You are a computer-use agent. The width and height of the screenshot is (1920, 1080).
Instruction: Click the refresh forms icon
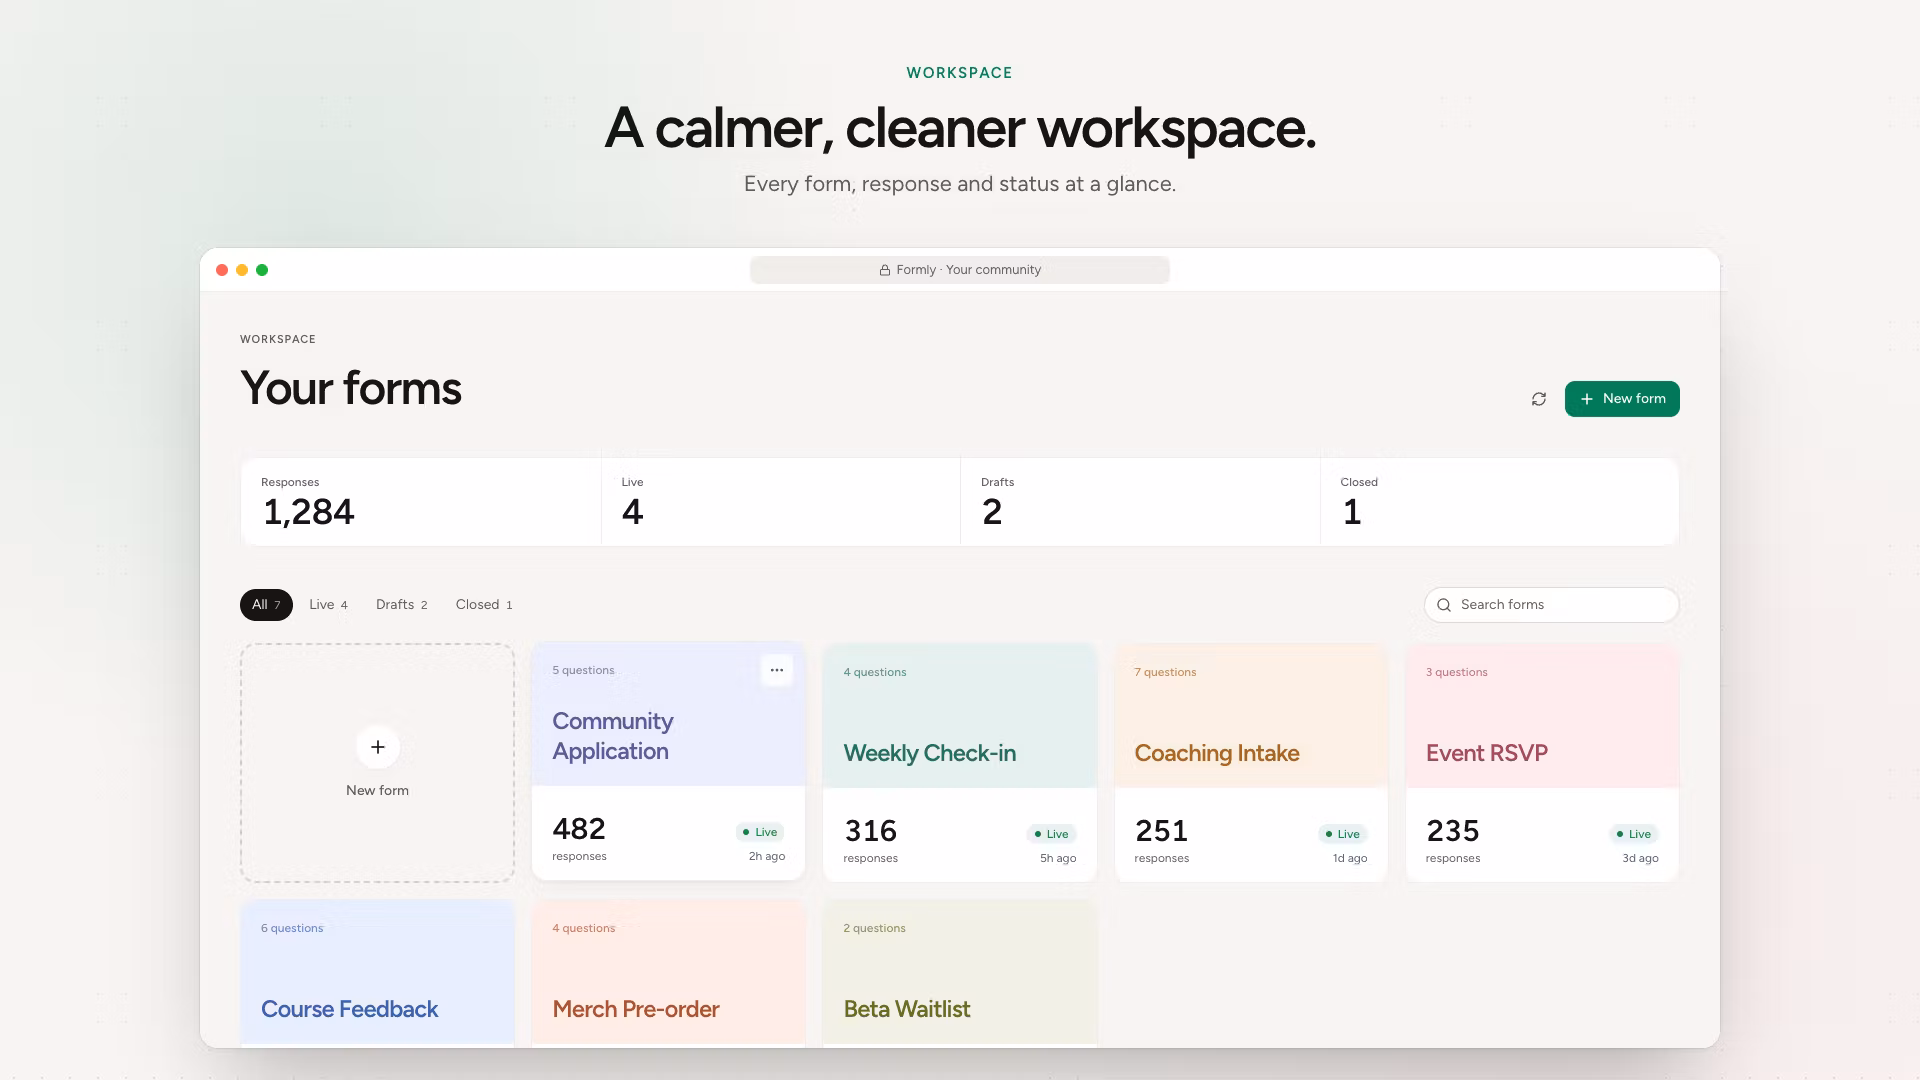pyautogui.click(x=1538, y=399)
